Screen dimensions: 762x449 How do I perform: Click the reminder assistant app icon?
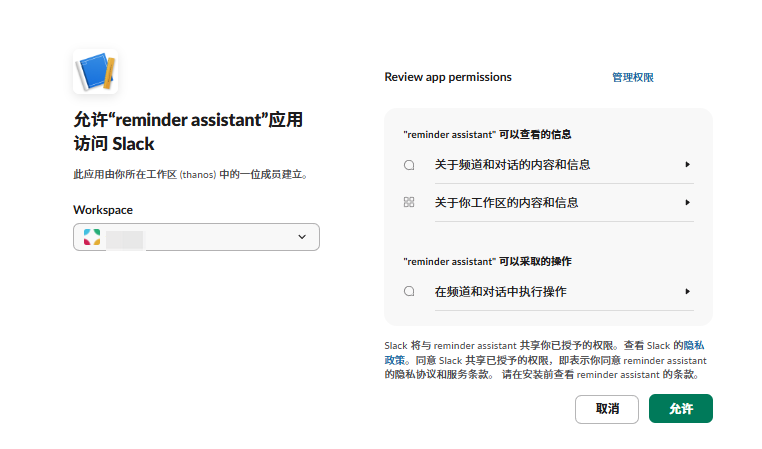(x=95, y=71)
